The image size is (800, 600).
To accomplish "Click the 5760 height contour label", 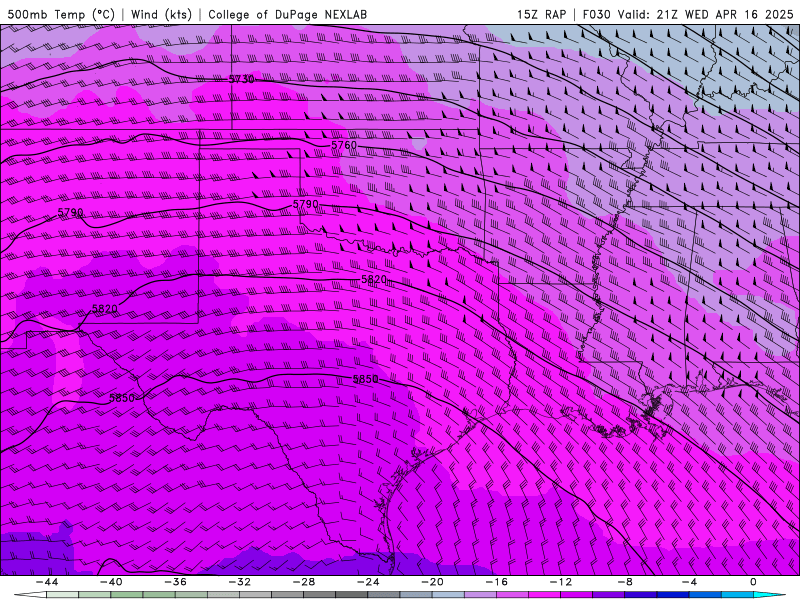I will pyautogui.click(x=344, y=145).
